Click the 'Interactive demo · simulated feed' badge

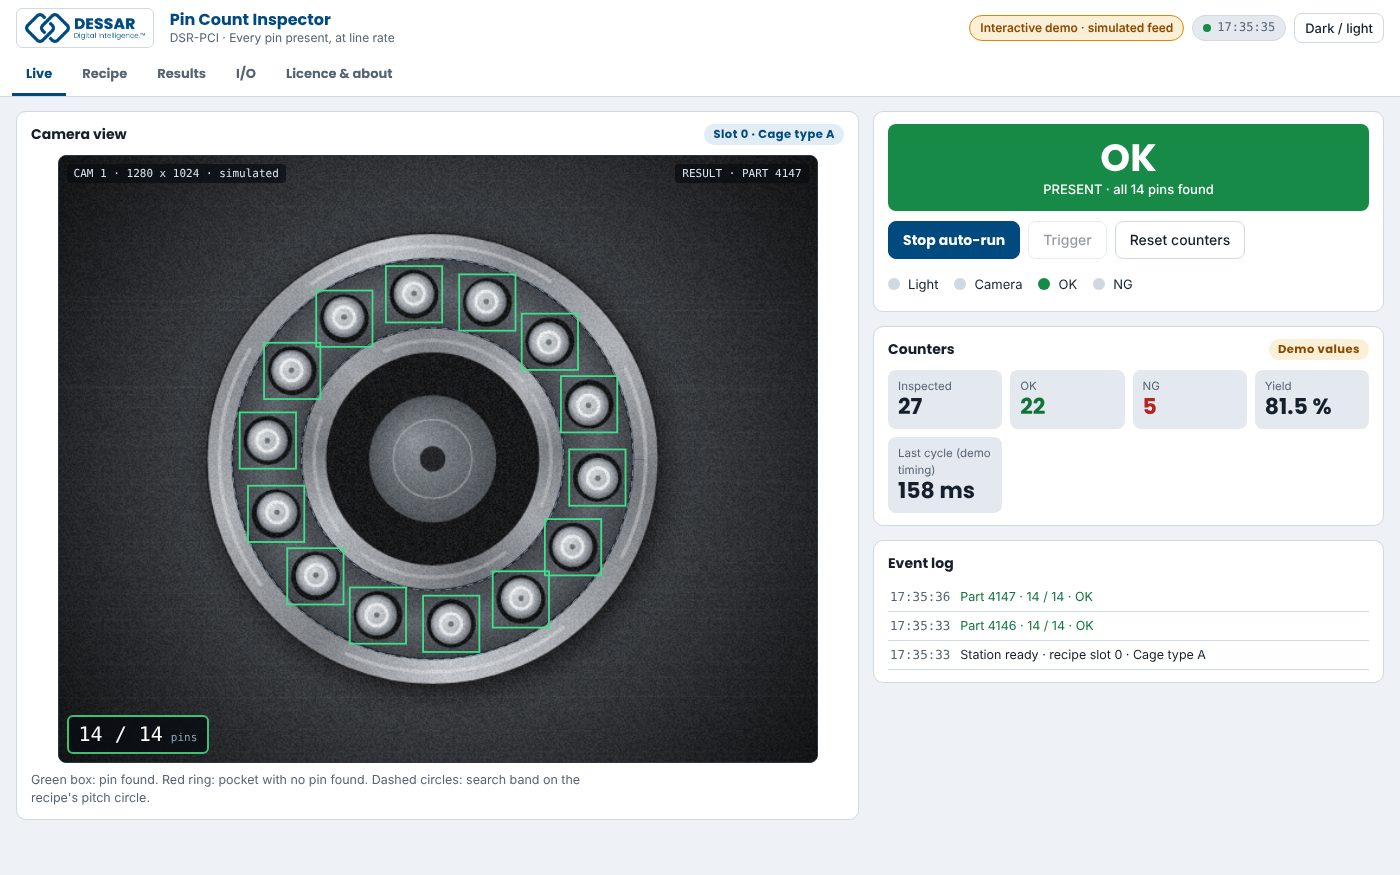(1076, 28)
